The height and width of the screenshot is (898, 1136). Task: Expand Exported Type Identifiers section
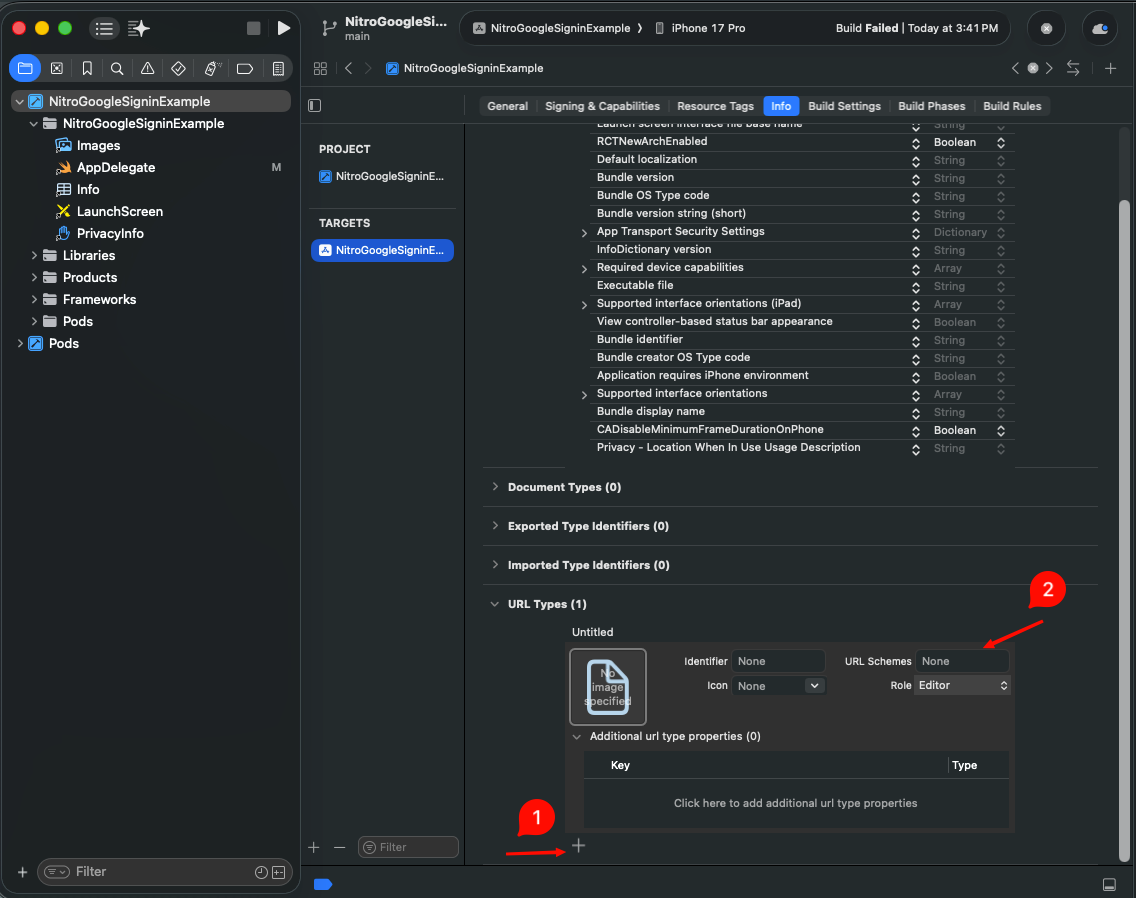(495, 526)
